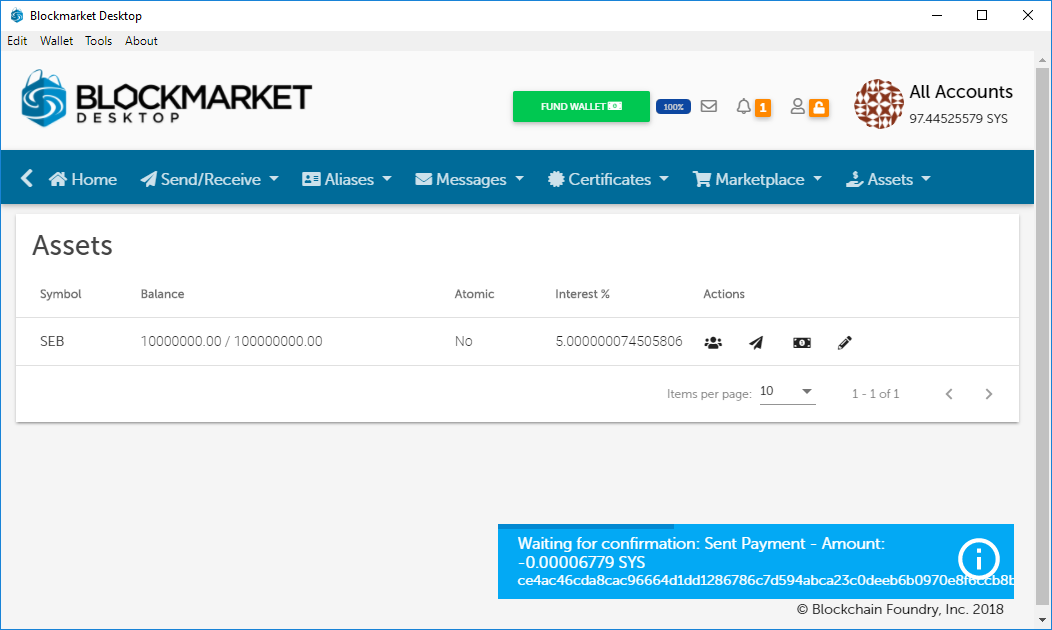This screenshot has height=630, width=1052.
Task: Click the 5.000000074505806 interest value
Action: coord(619,342)
